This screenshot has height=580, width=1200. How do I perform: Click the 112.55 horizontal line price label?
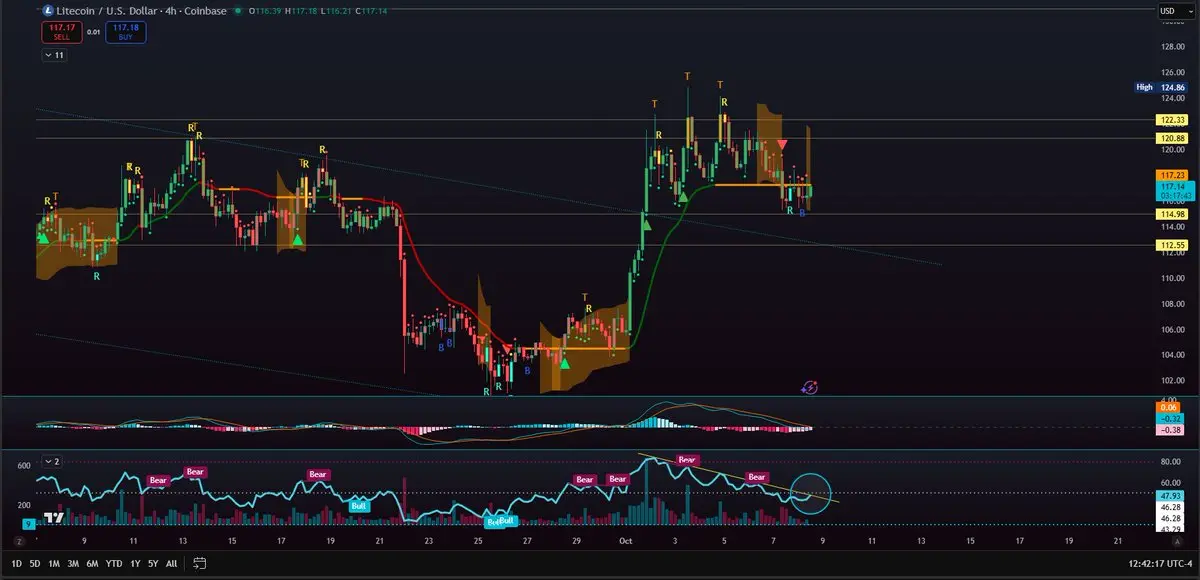point(1172,245)
